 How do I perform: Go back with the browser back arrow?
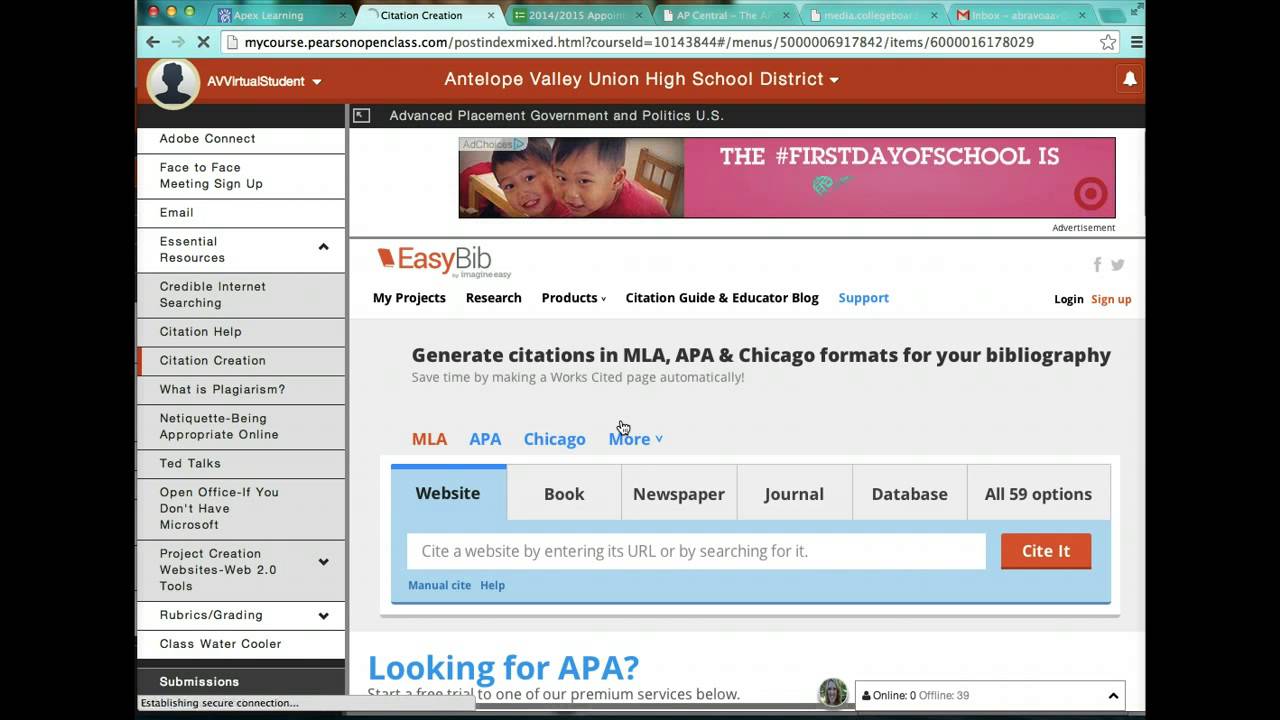[x=152, y=42]
